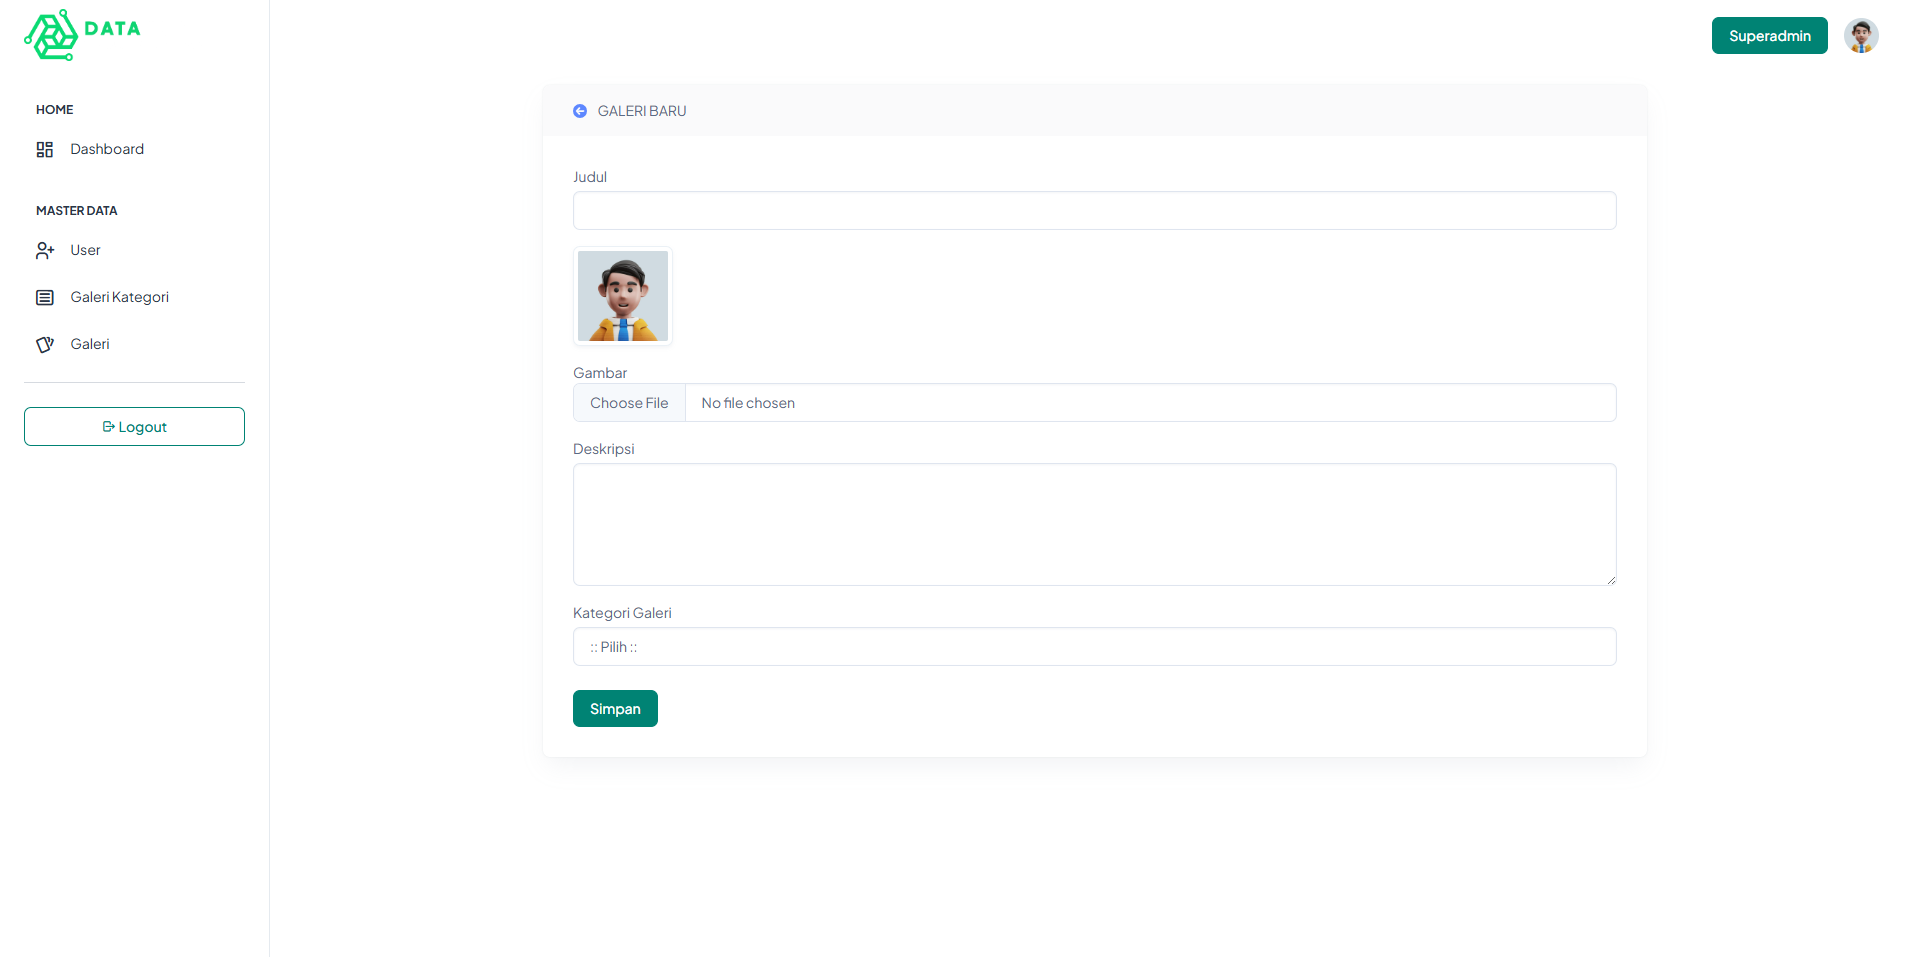Click the 'HOME' section label
Image resolution: width=1920 pixels, height=957 pixels.
pyautogui.click(x=55, y=110)
